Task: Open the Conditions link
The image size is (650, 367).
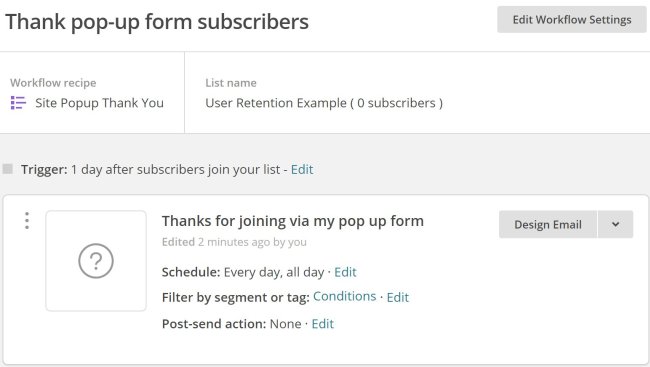Action: [344, 296]
